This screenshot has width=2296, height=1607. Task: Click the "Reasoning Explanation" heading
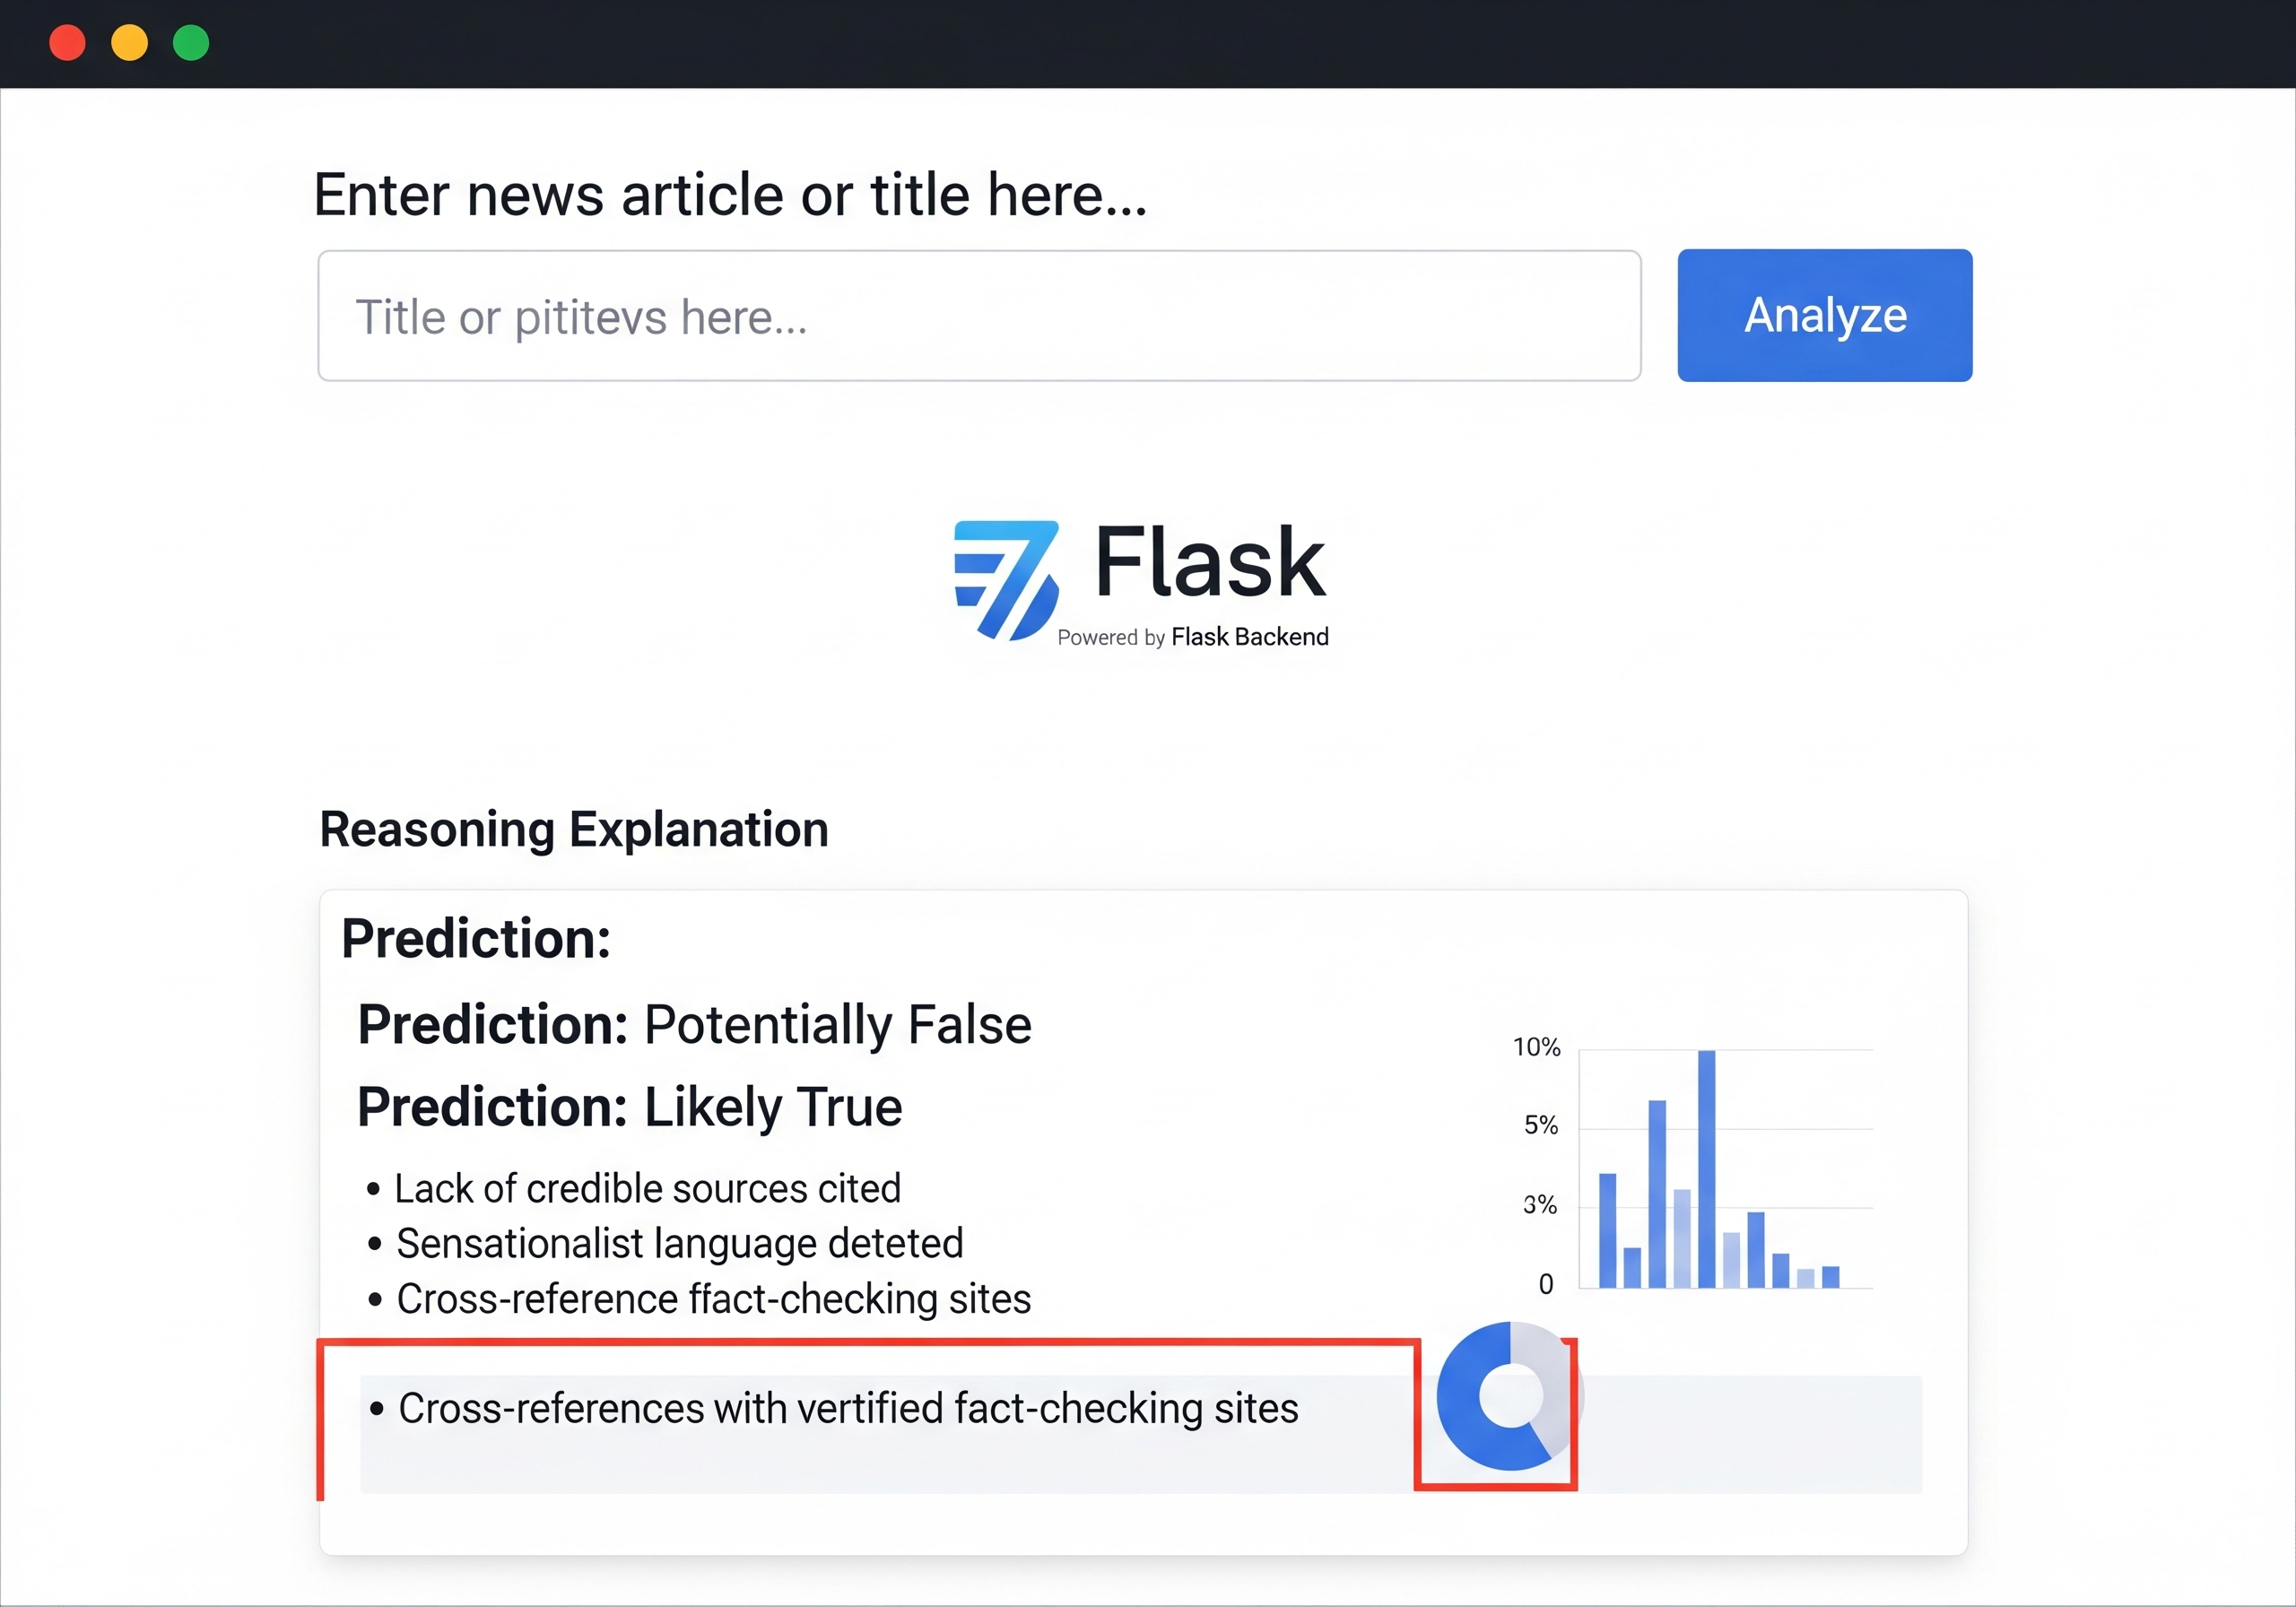(574, 829)
